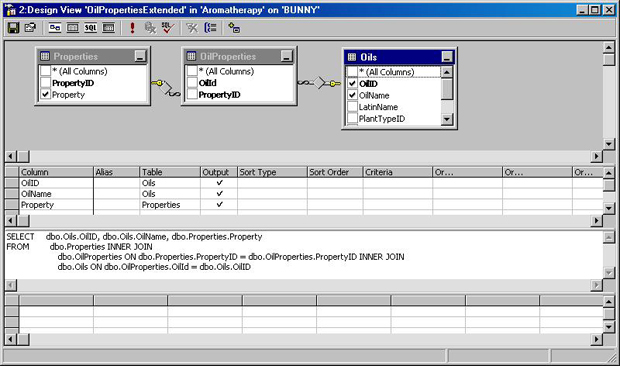This screenshot has width=620, height=366.
Task: Toggle the Show/Hide SQL Pane icon
Action: click(x=91, y=28)
